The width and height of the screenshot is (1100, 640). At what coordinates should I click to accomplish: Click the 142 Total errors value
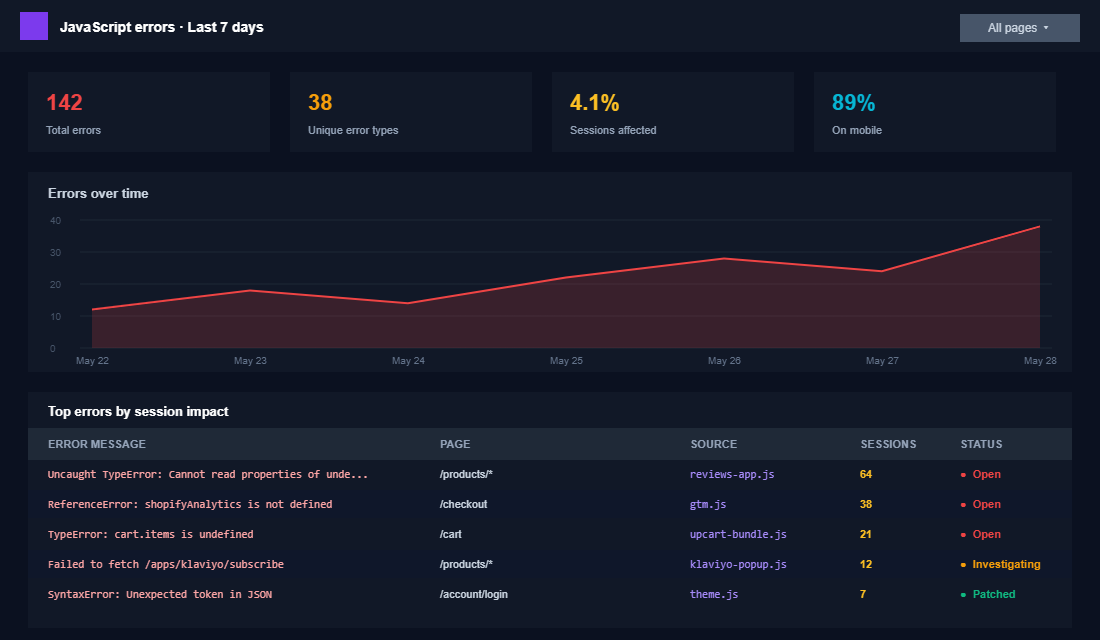click(x=65, y=102)
